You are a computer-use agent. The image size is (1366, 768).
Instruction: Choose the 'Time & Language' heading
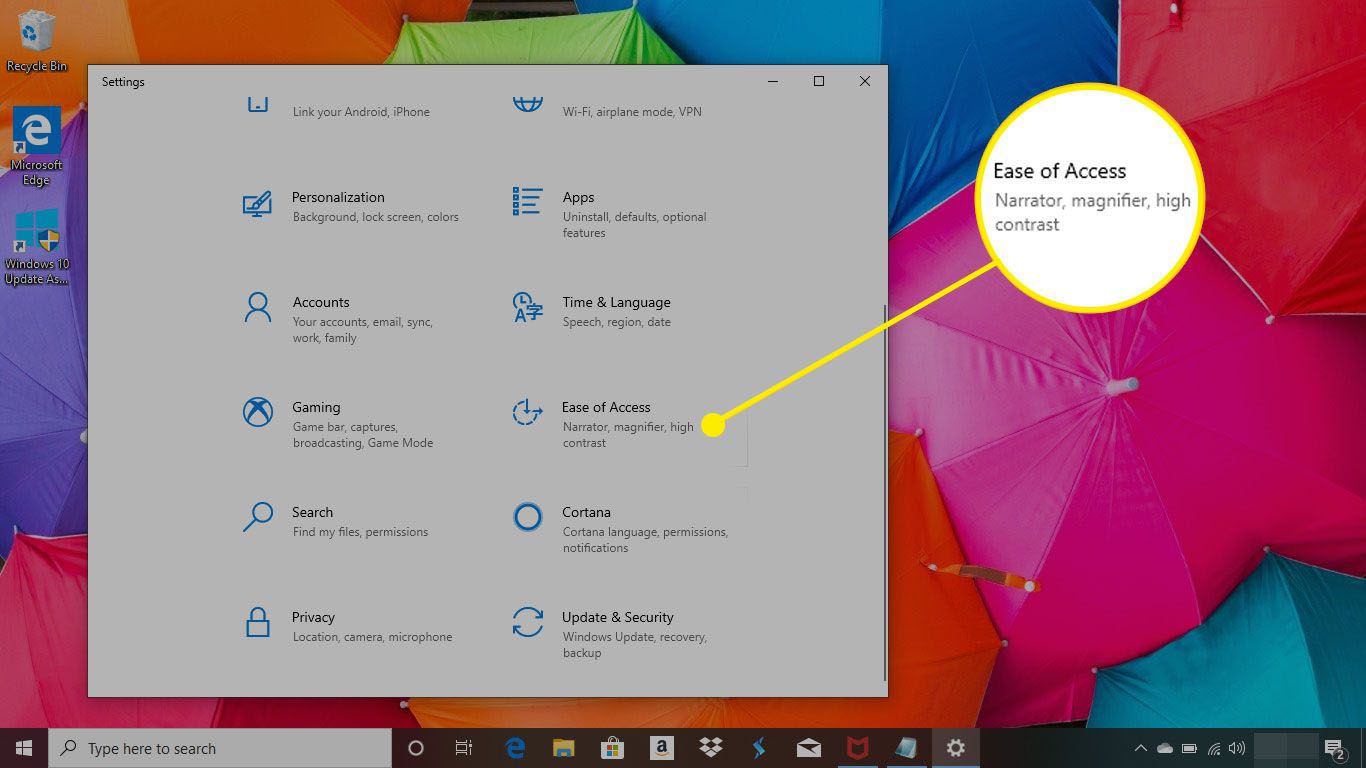(616, 302)
